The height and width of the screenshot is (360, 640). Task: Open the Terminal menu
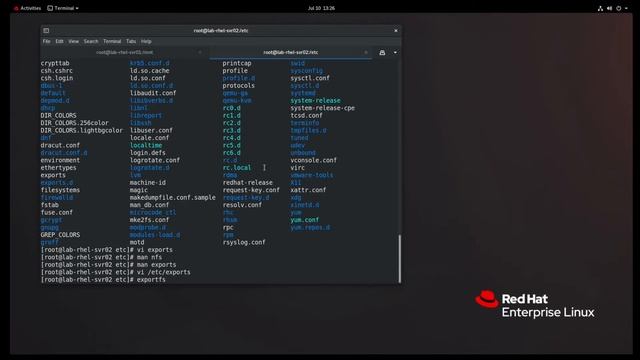[112, 41]
